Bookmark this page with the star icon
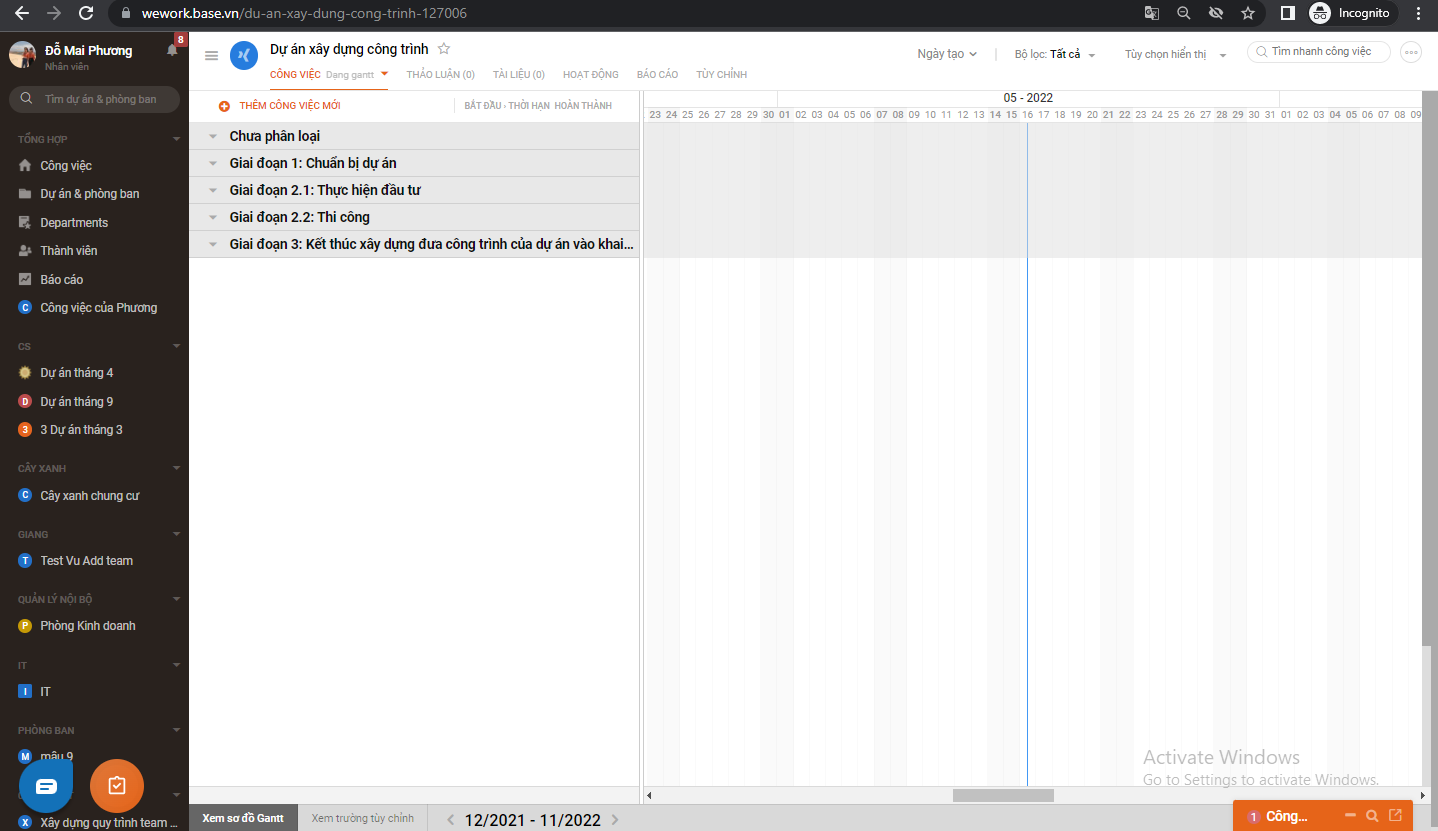 coord(1248,13)
